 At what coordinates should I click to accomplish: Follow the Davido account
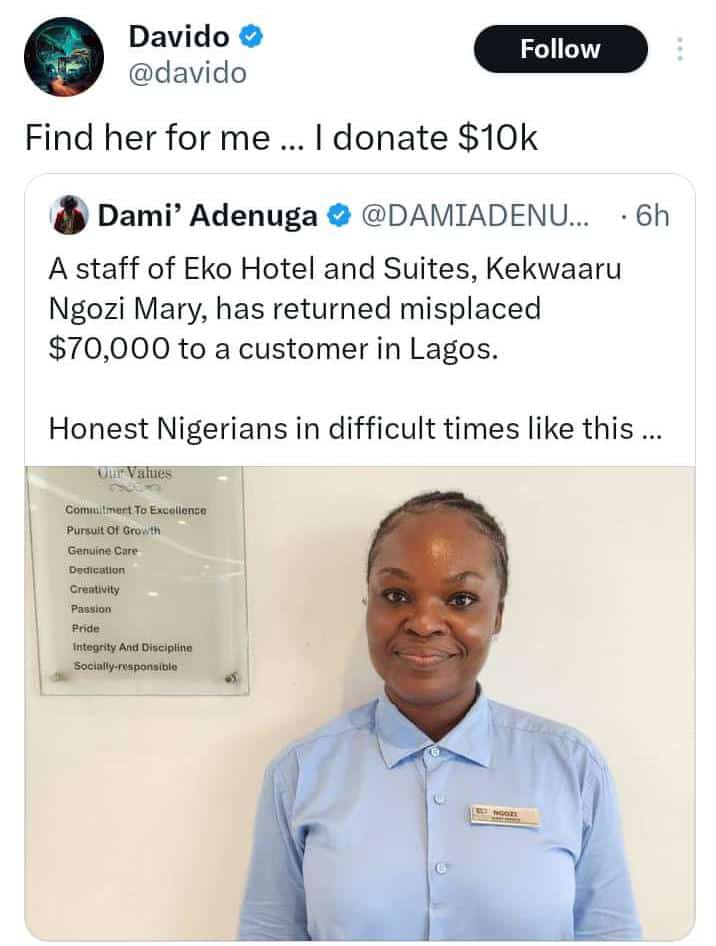(560, 49)
